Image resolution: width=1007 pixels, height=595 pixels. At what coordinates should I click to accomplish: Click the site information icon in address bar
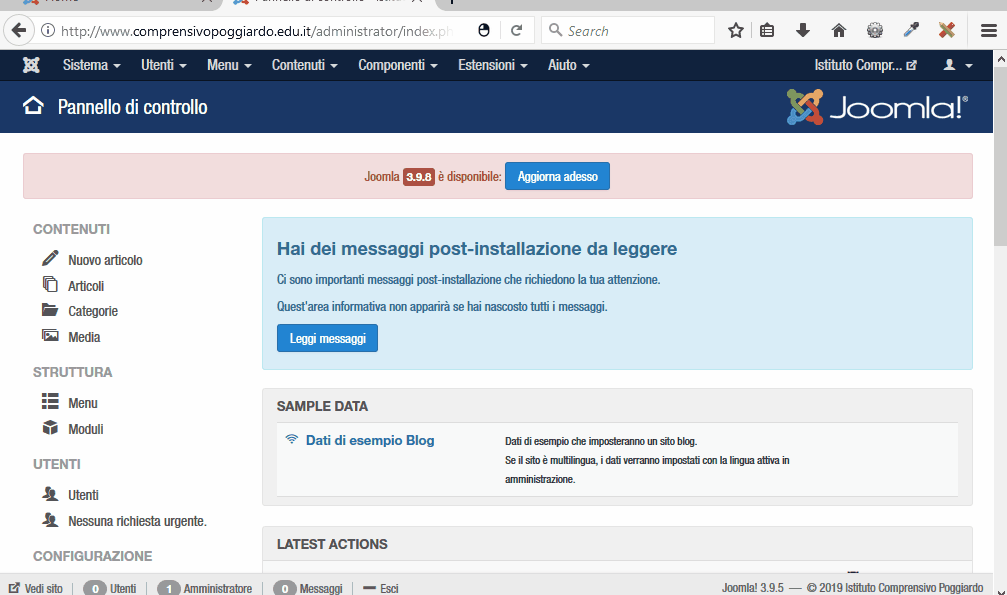pyautogui.click(x=48, y=30)
